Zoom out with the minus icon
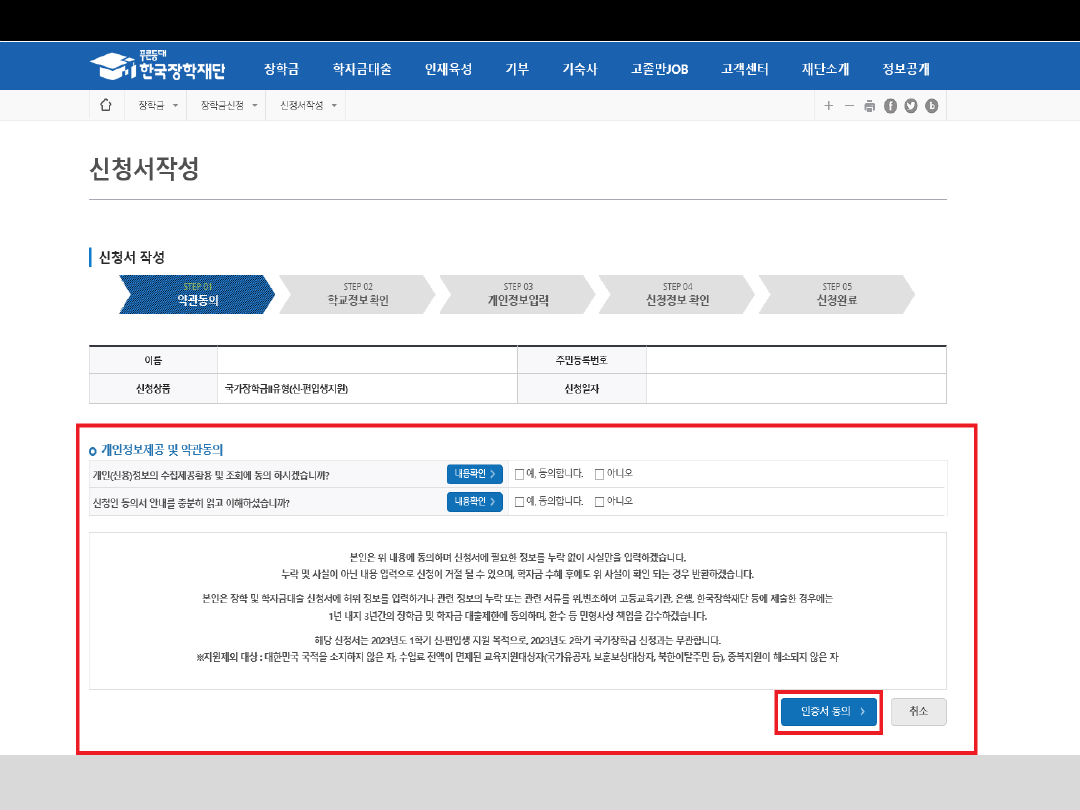 849,105
